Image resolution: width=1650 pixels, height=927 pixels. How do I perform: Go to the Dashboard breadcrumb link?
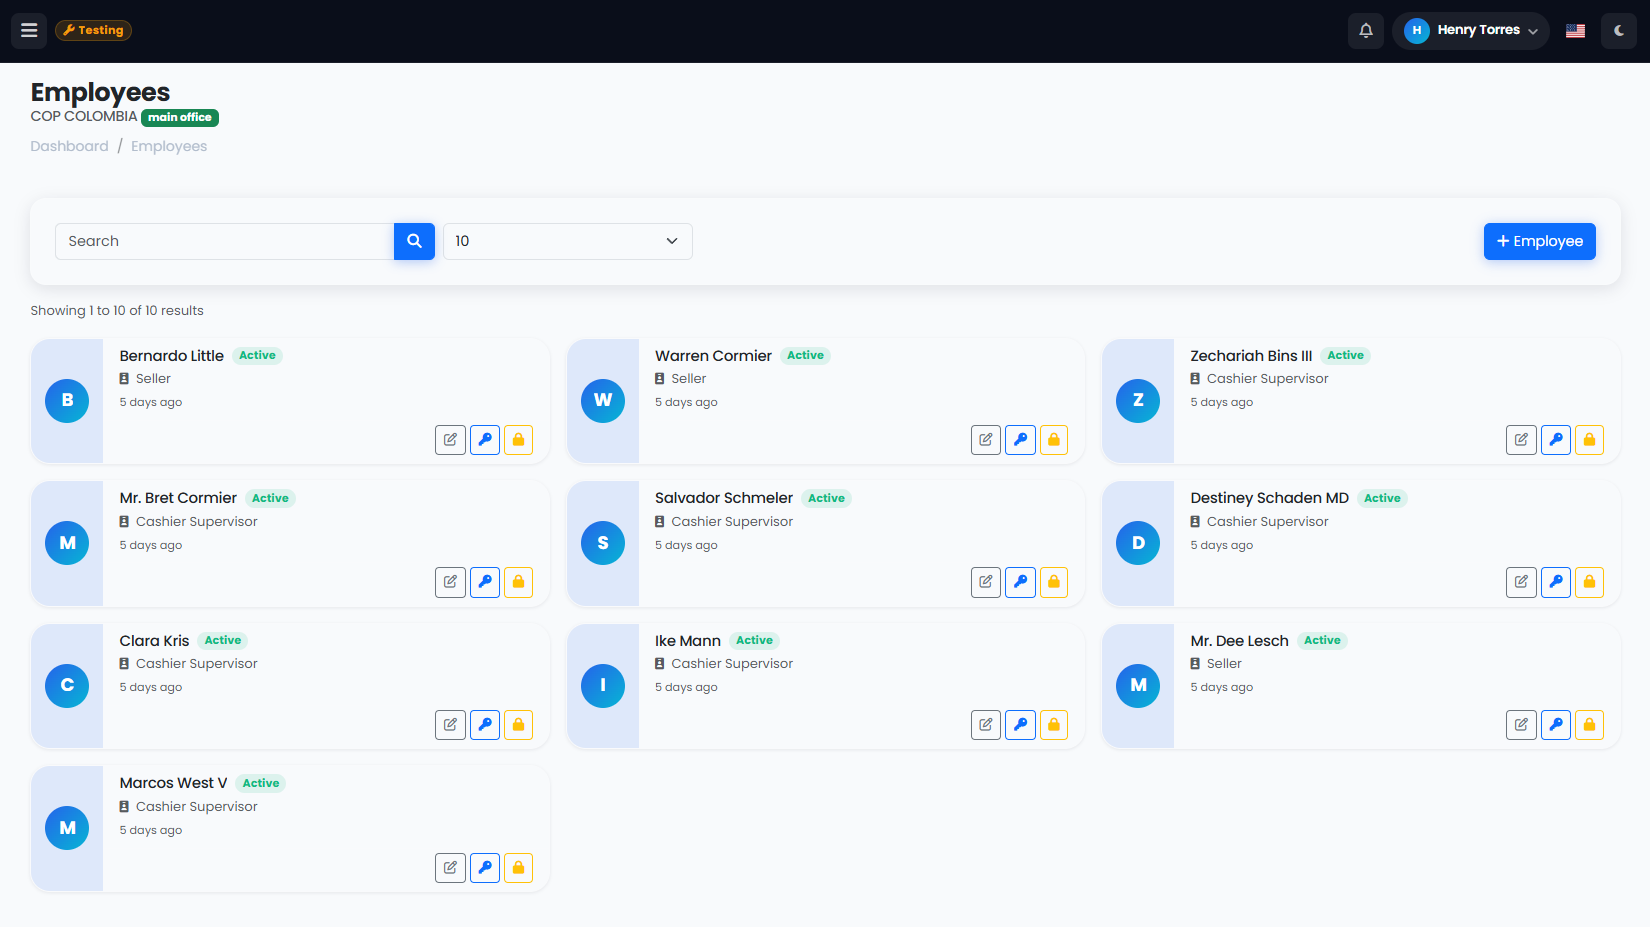pos(69,146)
